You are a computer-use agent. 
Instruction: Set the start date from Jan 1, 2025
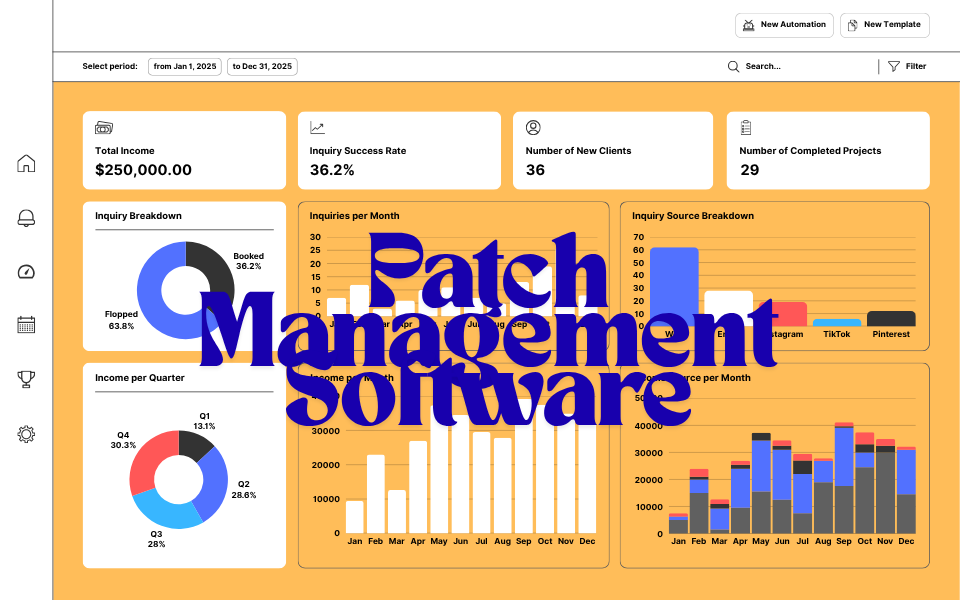coord(185,66)
